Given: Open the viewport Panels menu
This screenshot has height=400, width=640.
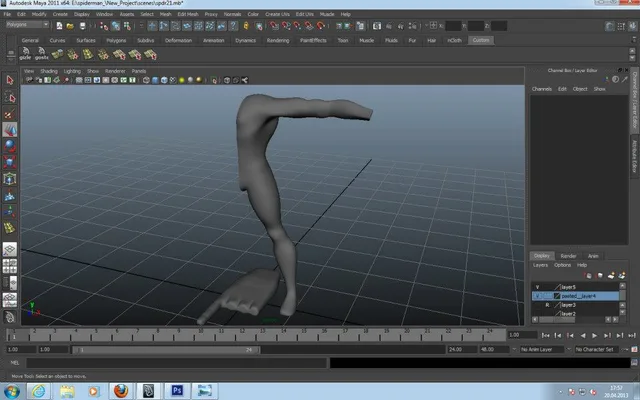Looking at the screenshot, I should pos(139,71).
